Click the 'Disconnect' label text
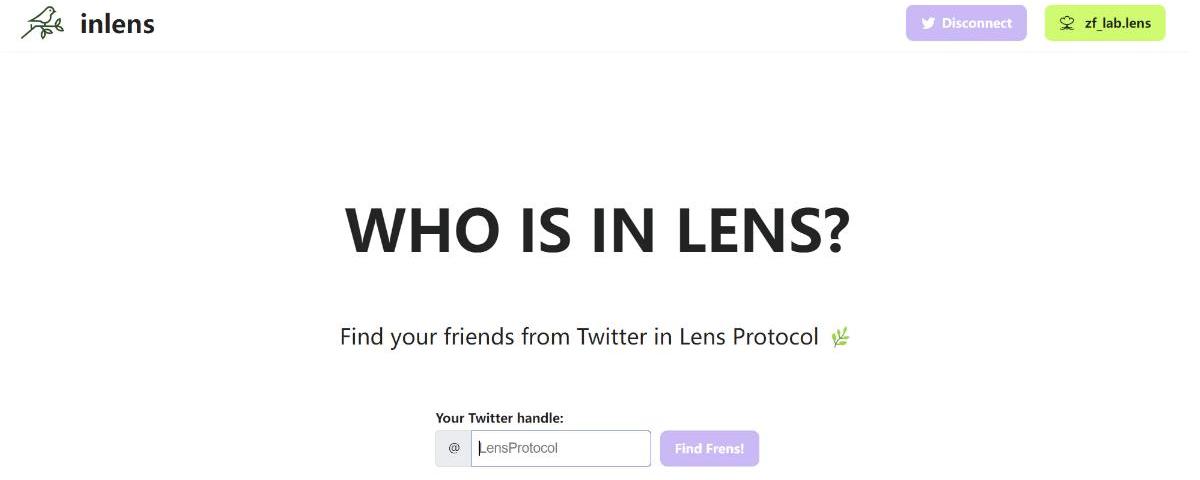This screenshot has height=480, width=1200. click(x=977, y=23)
